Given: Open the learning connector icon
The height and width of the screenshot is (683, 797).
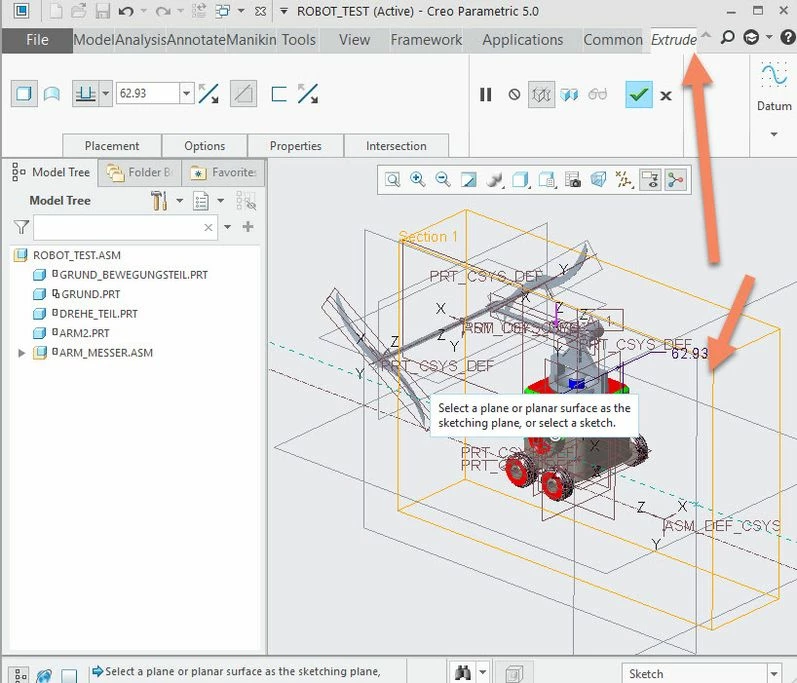Looking at the screenshot, I should (751, 38).
